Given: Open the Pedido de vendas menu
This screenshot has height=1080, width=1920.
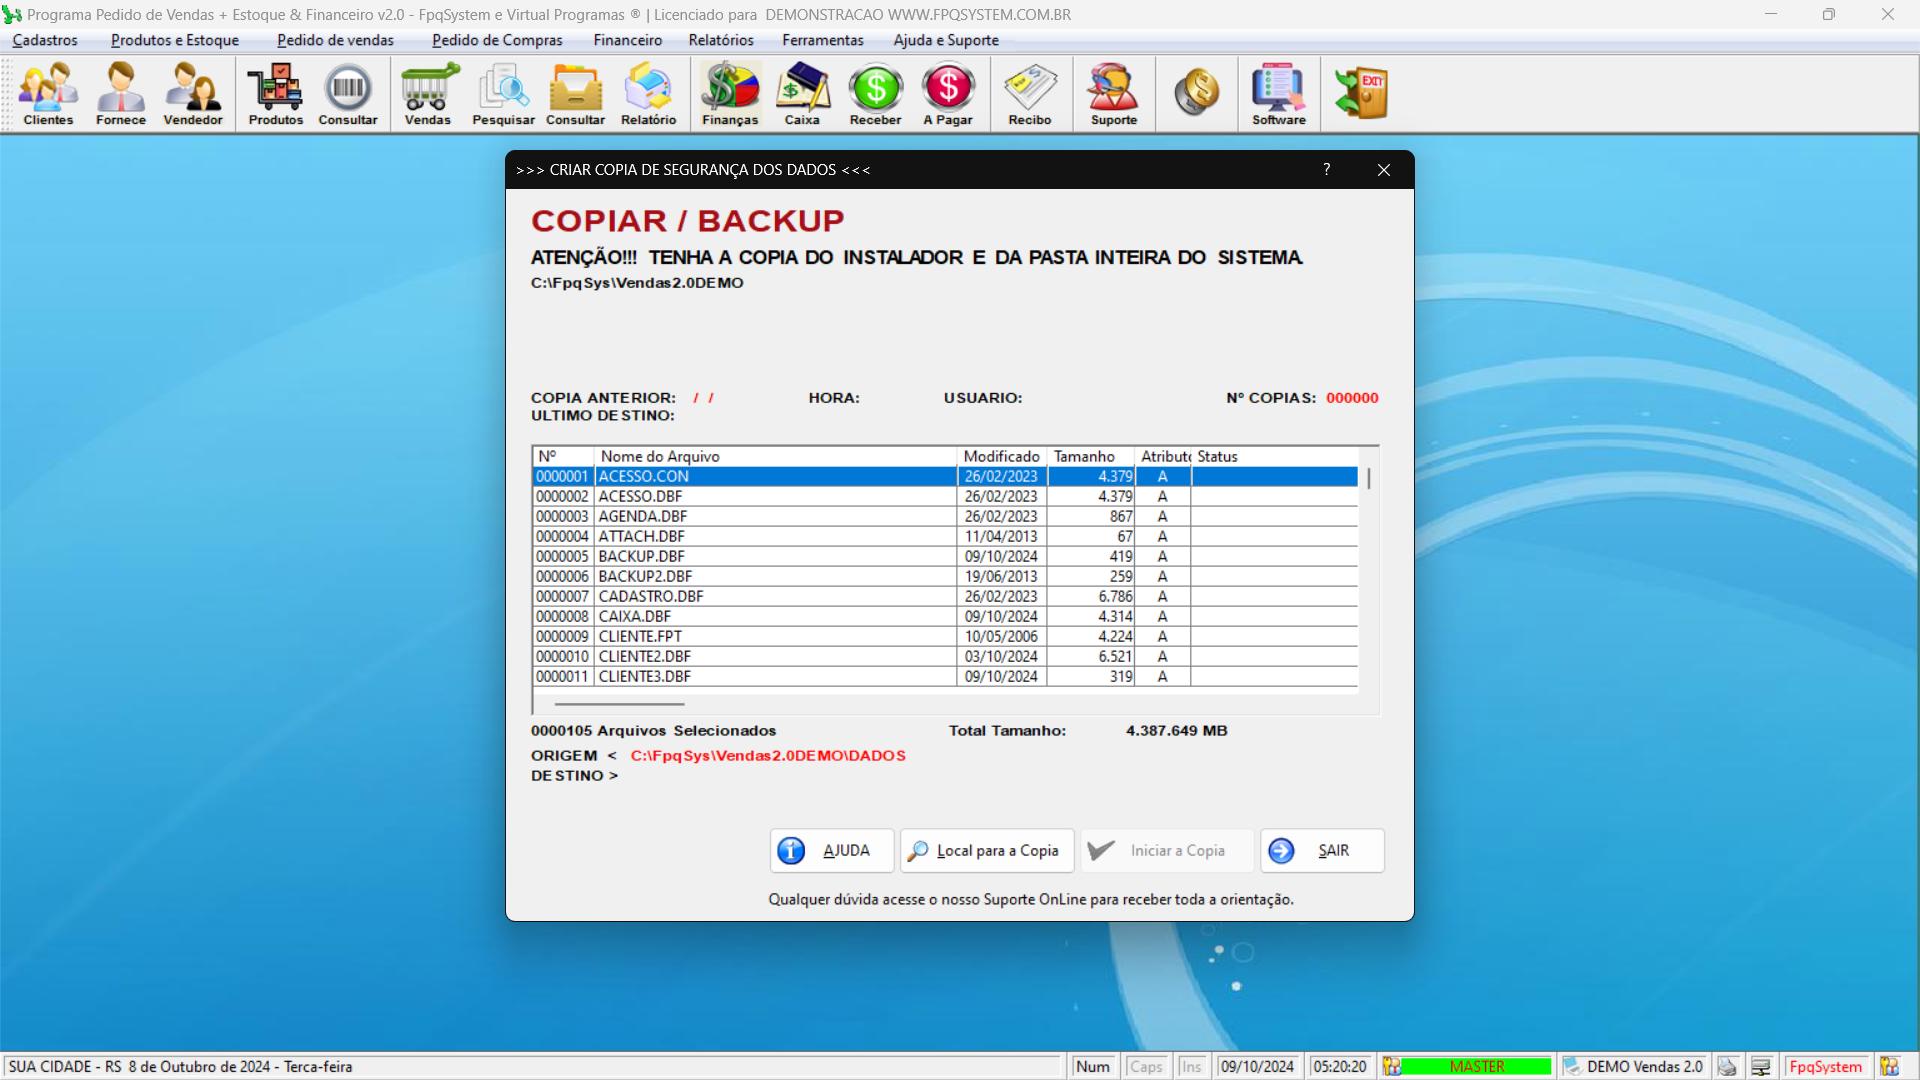Looking at the screenshot, I should click(335, 40).
